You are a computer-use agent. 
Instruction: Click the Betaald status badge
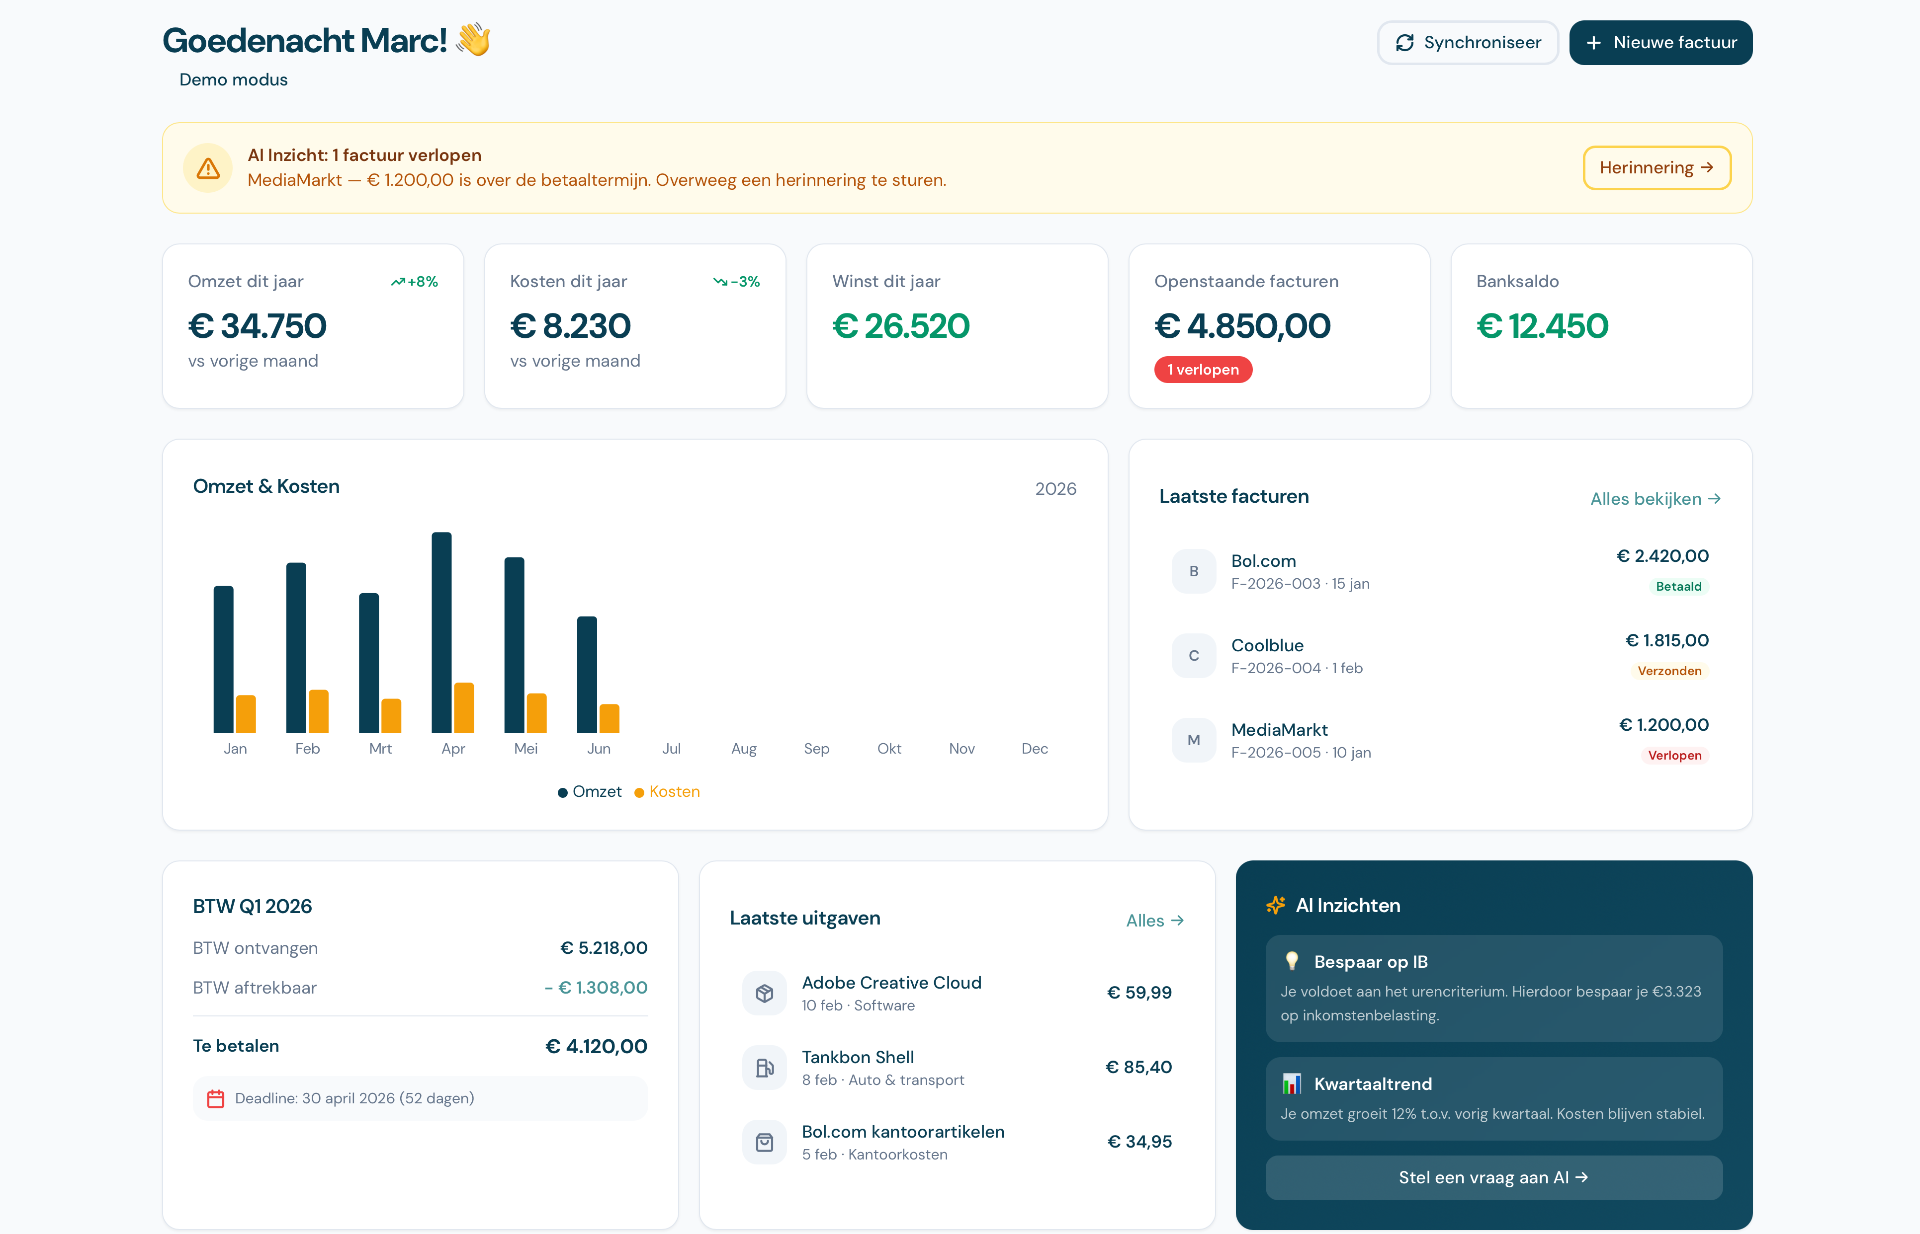point(1679,587)
